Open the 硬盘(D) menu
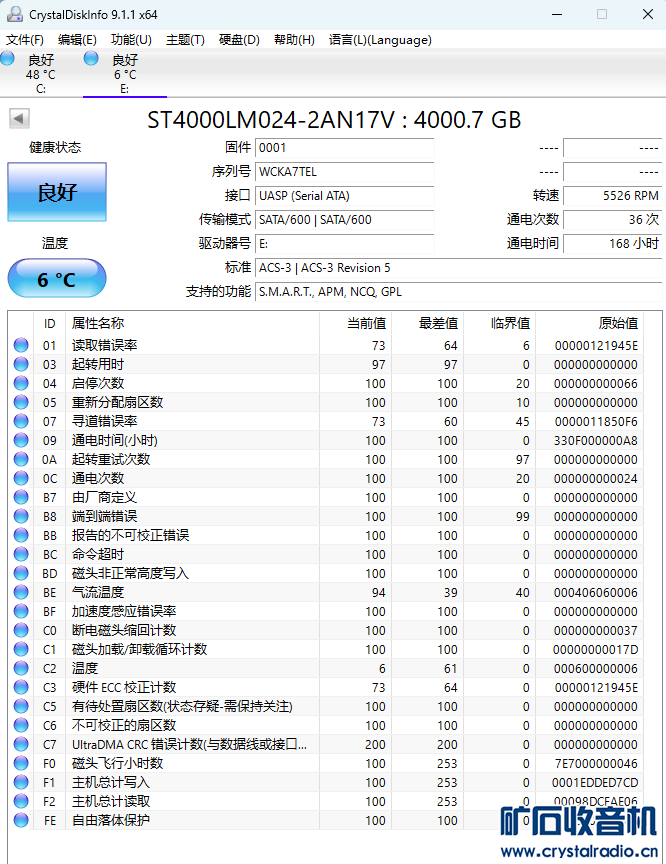666x864 pixels. (x=239, y=40)
